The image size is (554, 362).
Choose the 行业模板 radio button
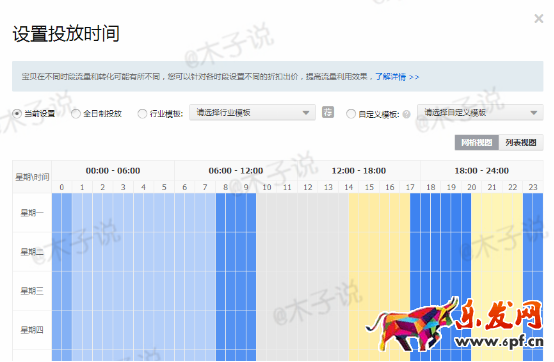[x=142, y=114]
